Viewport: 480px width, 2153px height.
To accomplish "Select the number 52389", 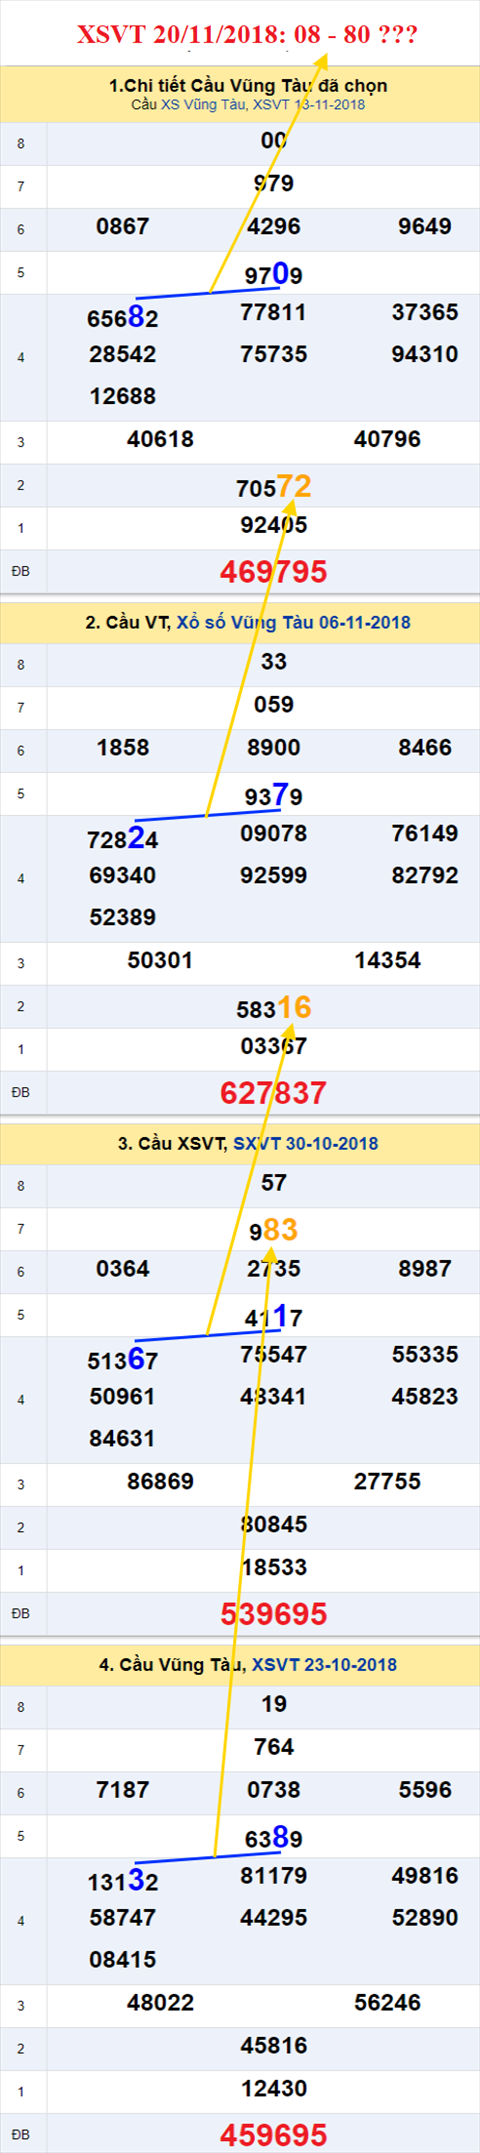I will point(122,917).
